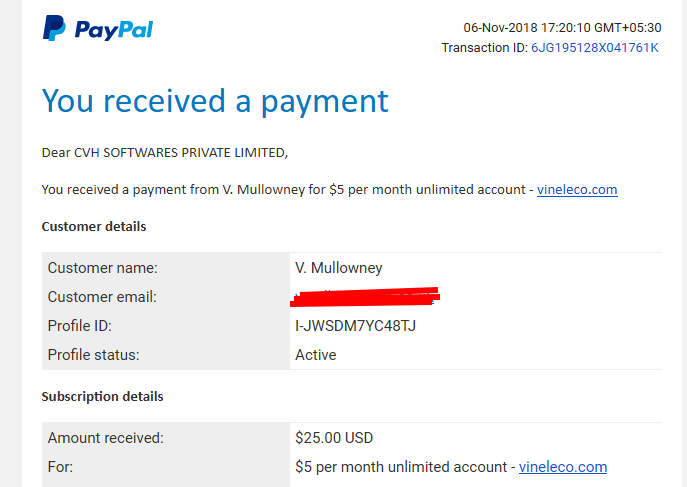Click the redacted customer email
The image size is (687, 487).
[x=365, y=296]
